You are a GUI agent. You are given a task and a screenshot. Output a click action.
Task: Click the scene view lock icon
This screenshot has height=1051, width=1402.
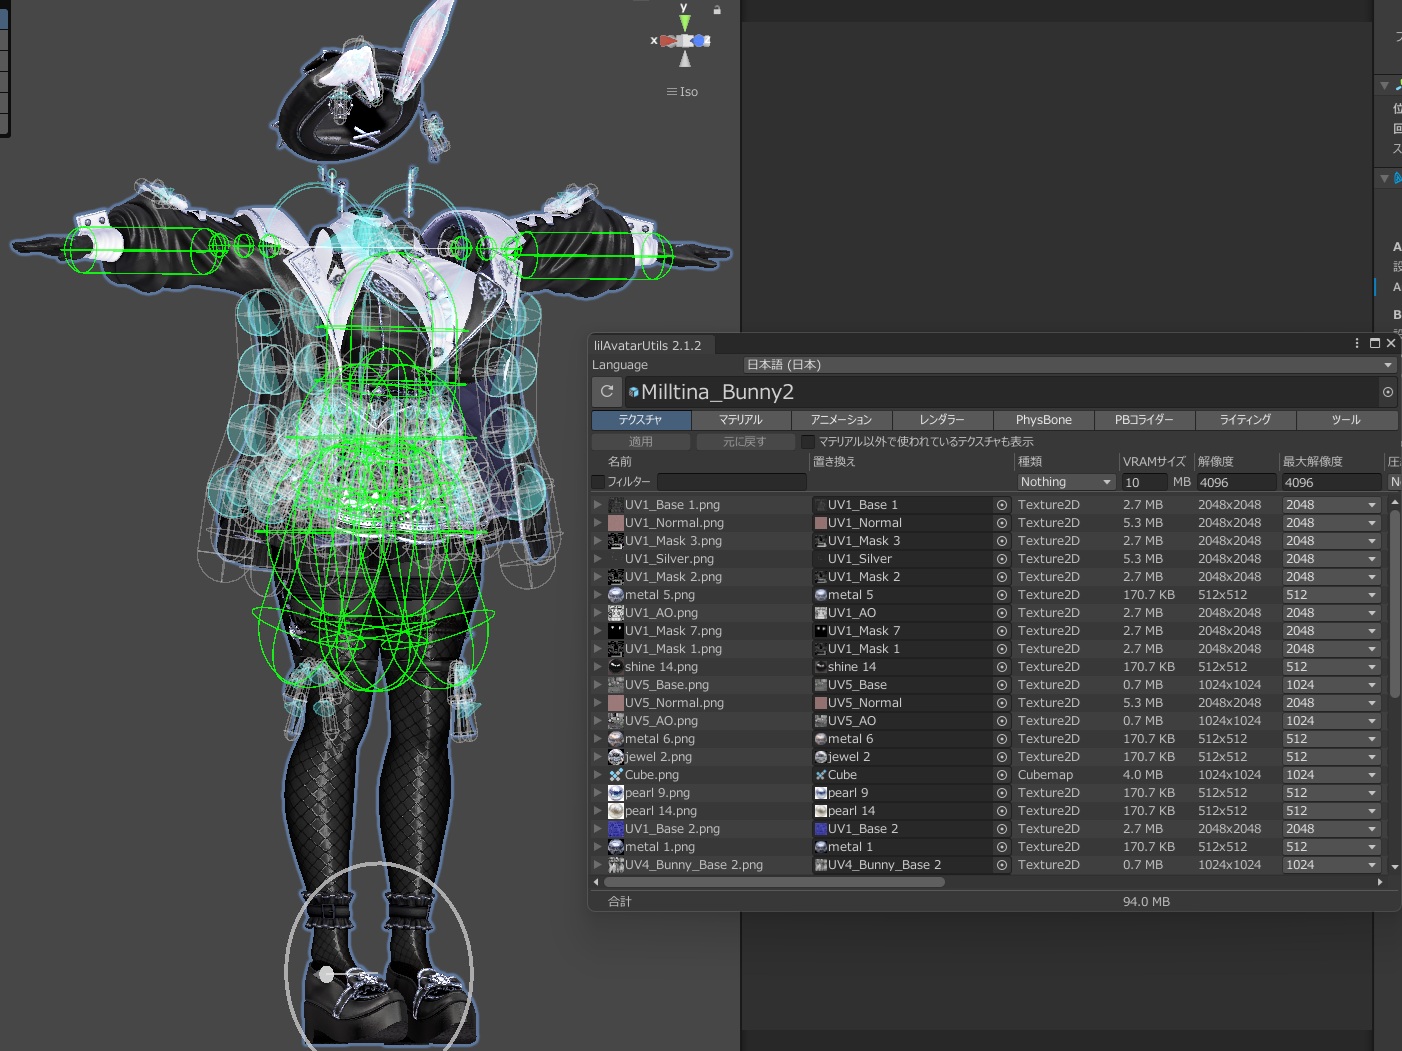click(x=717, y=9)
